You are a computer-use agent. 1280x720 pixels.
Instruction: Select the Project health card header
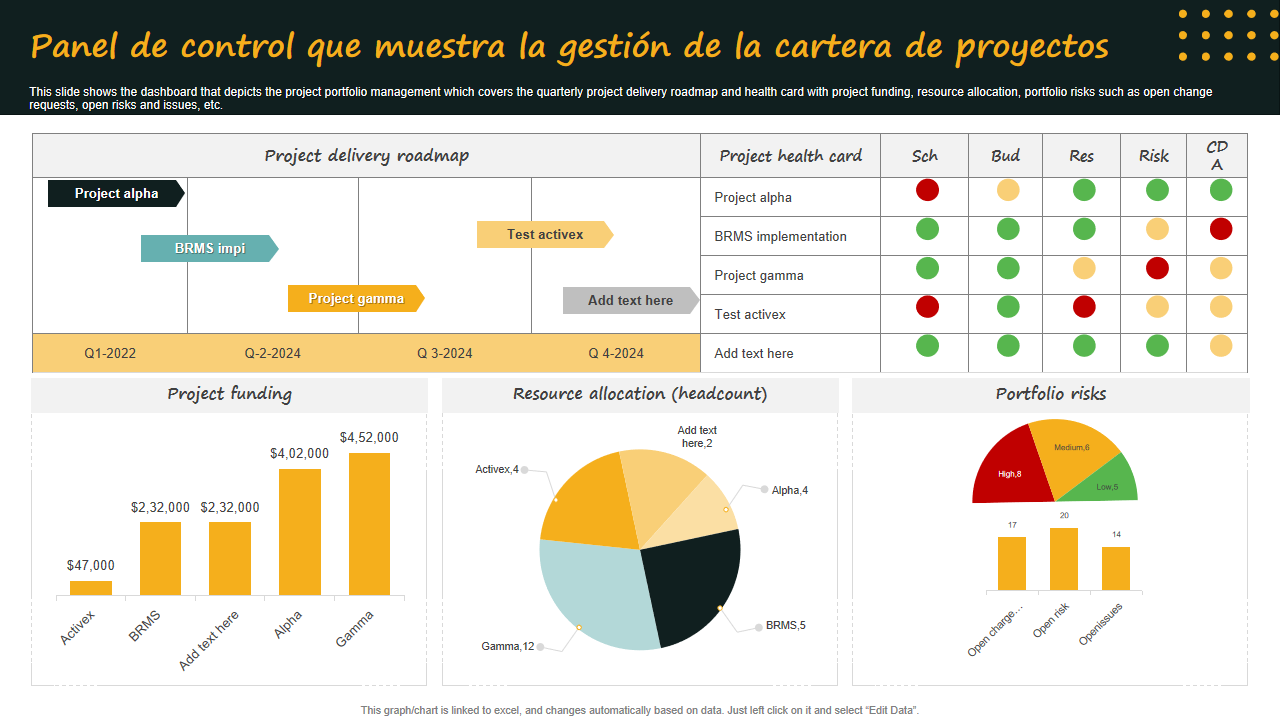(790, 155)
